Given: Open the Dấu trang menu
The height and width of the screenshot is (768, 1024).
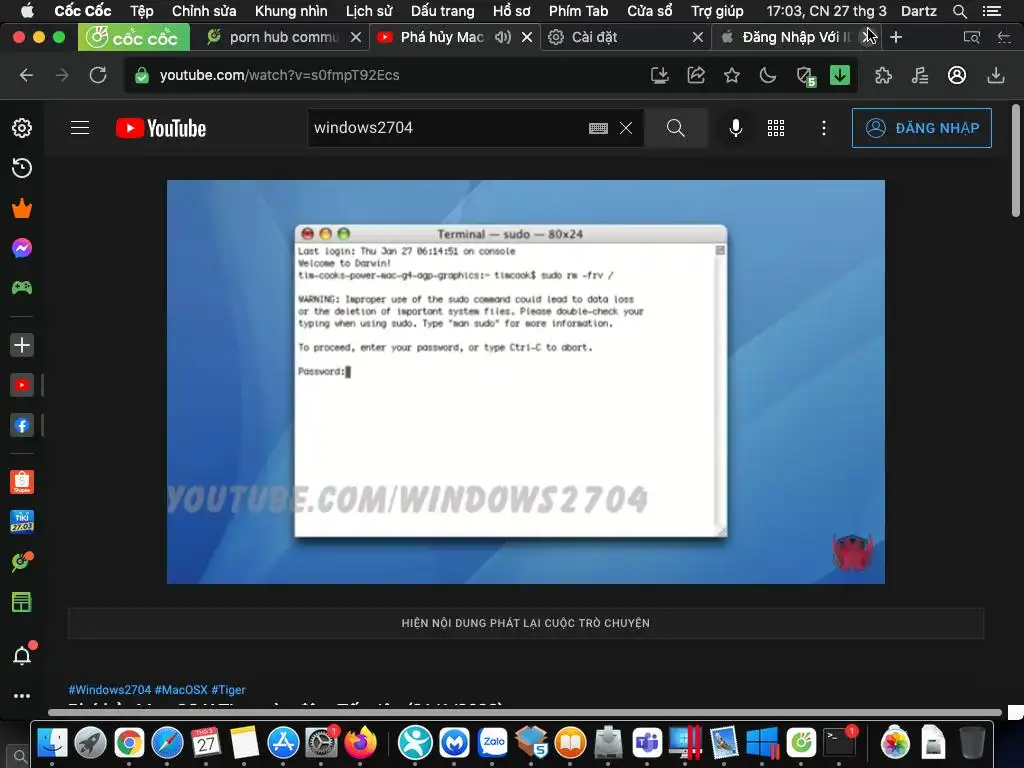Looking at the screenshot, I should click(x=442, y=11).
